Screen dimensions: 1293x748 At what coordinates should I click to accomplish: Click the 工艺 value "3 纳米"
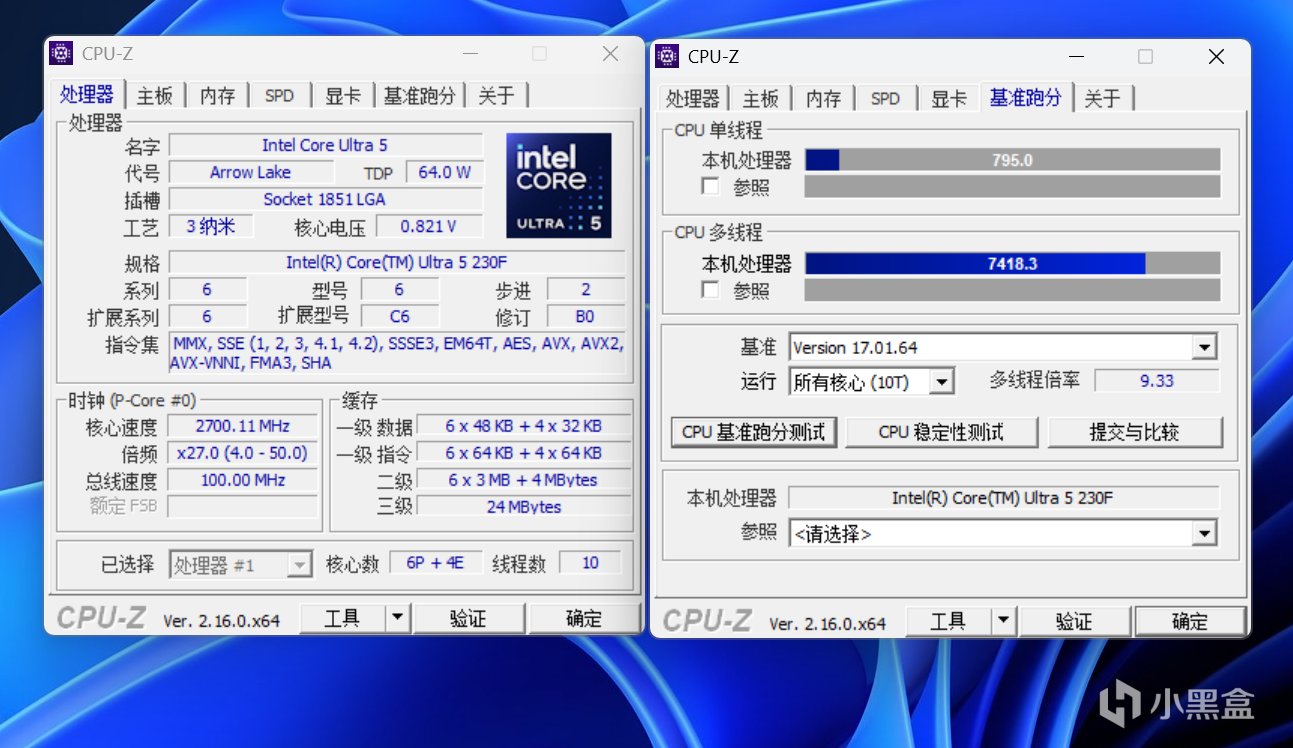tap(211, 226)
